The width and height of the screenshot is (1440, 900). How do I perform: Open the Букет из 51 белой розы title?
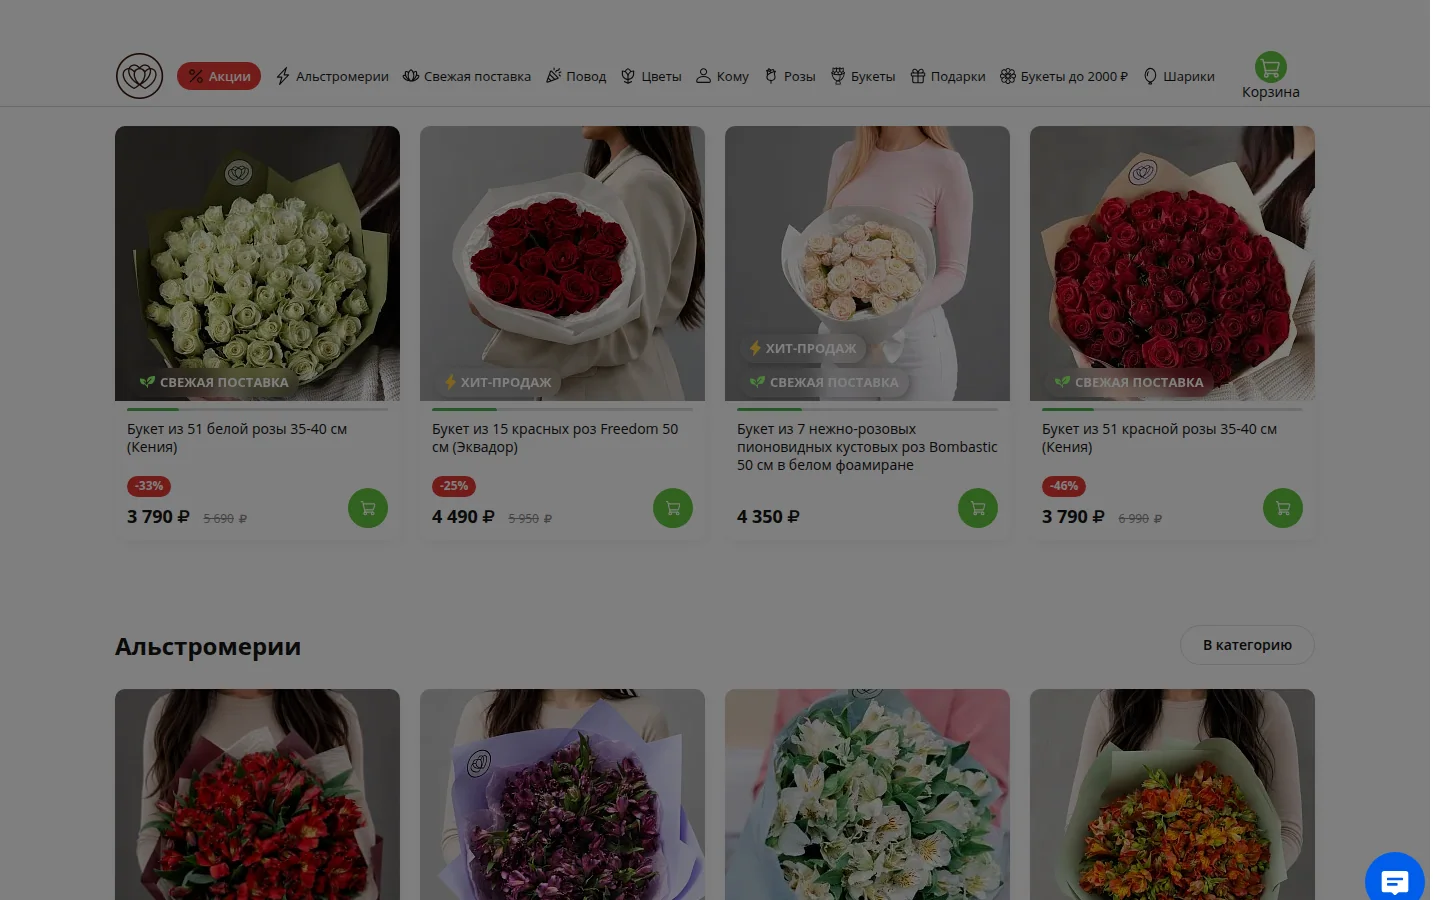point(237,438)
